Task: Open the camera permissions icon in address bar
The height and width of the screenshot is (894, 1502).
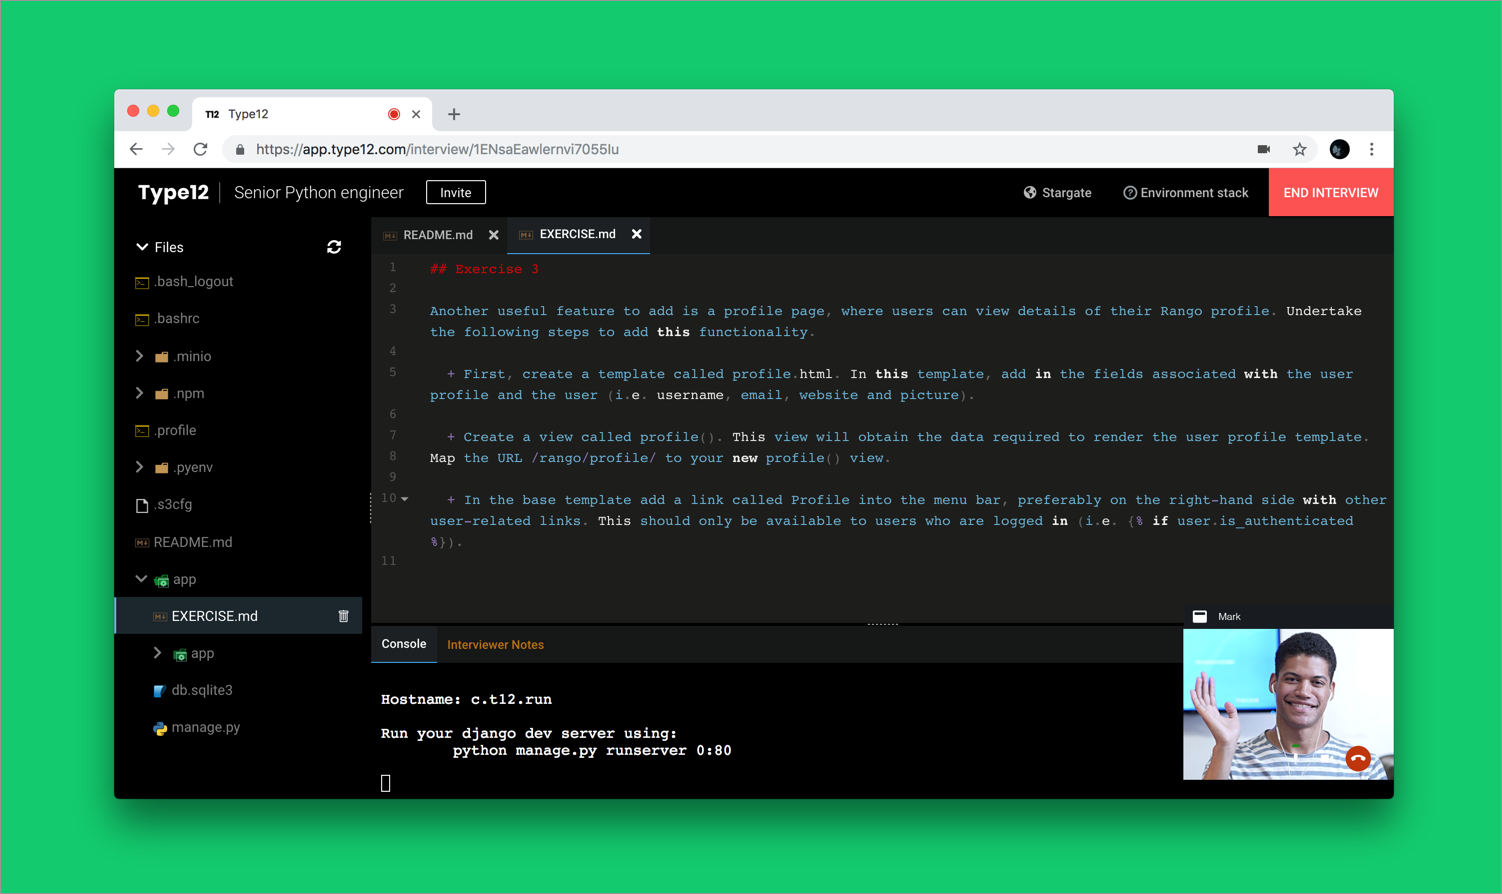Action: coord(1264,148)
